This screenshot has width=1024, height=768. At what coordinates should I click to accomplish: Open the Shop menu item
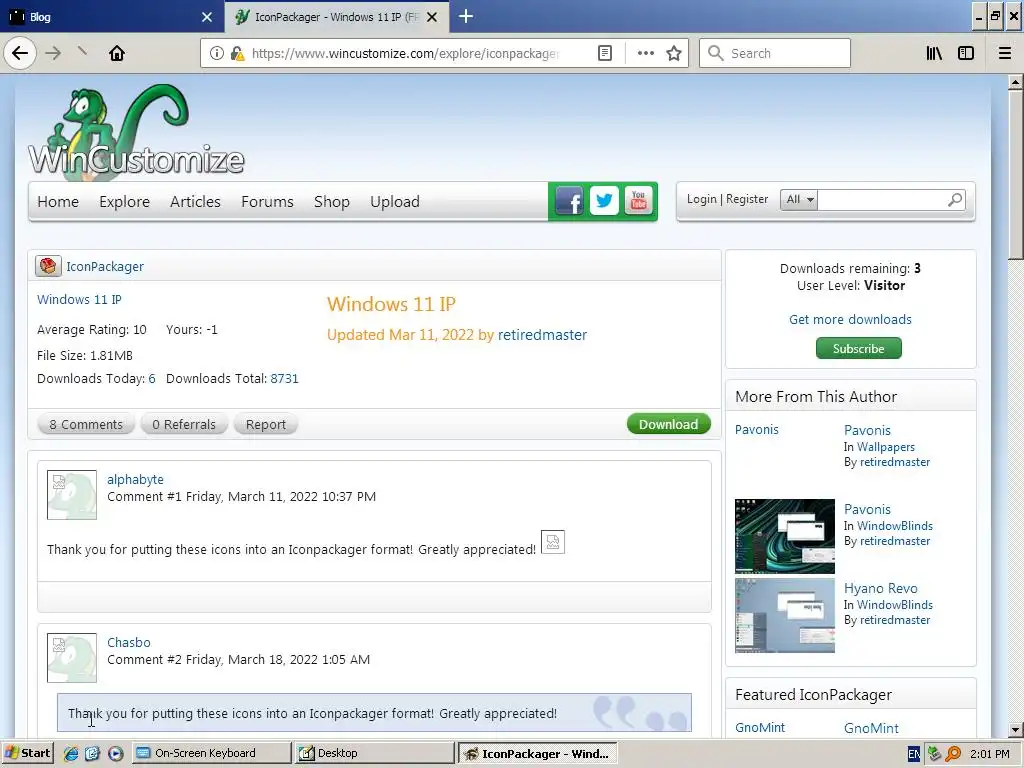[x=332, y=201]
